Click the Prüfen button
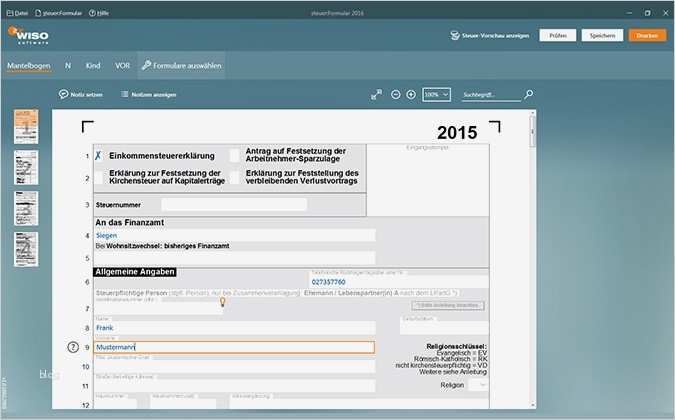This screenshot has height=420, width=675. [x=558, y=36]
